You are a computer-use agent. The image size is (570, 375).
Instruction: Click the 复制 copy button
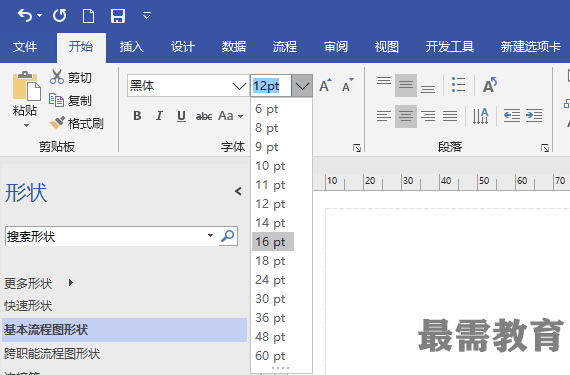[70, 100]
